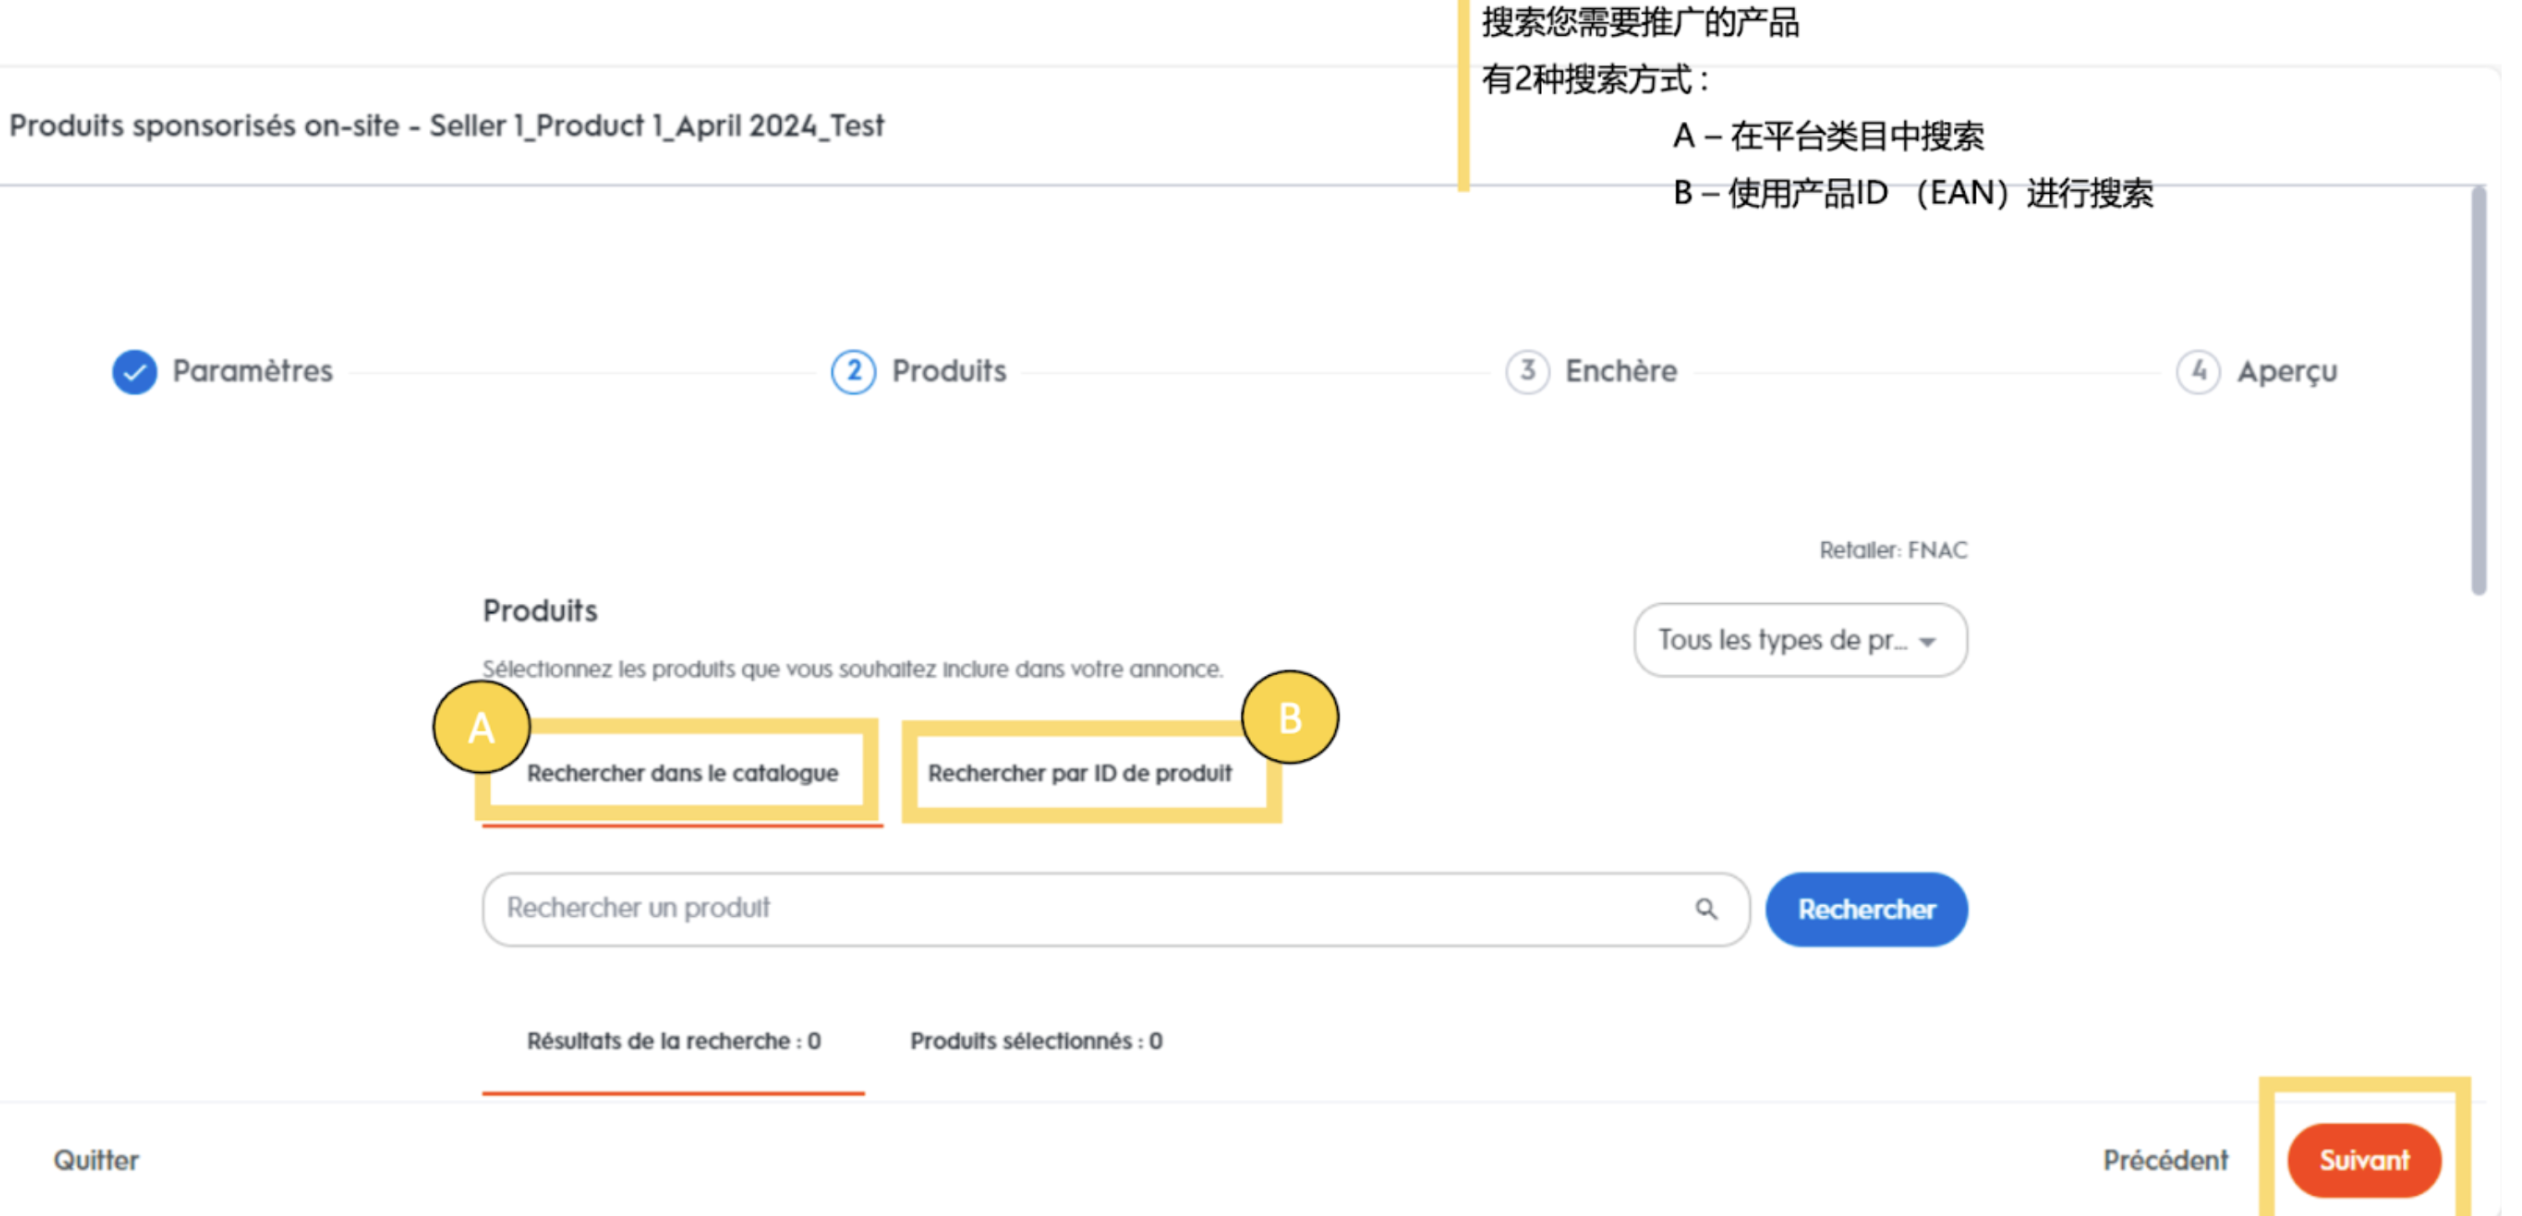This screenshot has width=2522, height=1216.
Task: Switch to Rechercher par ID de produit tab
Action: (1079, 774)
